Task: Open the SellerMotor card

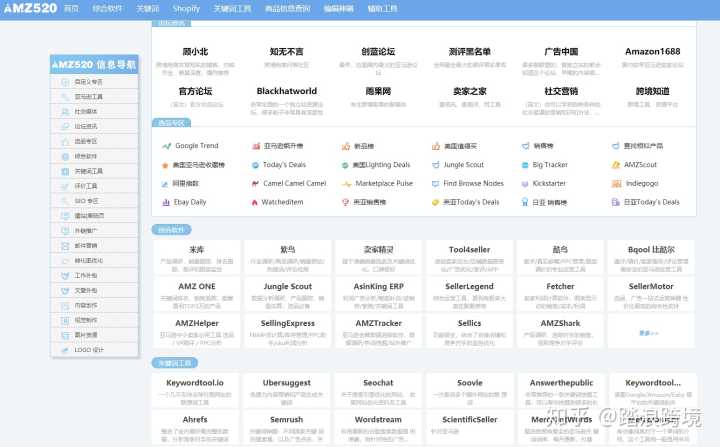Action: tap(651, 294)
